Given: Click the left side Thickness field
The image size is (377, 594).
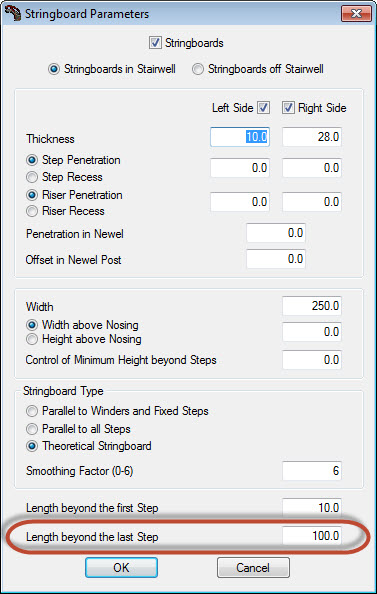Looking at the screenshot, I should point(240,137).
